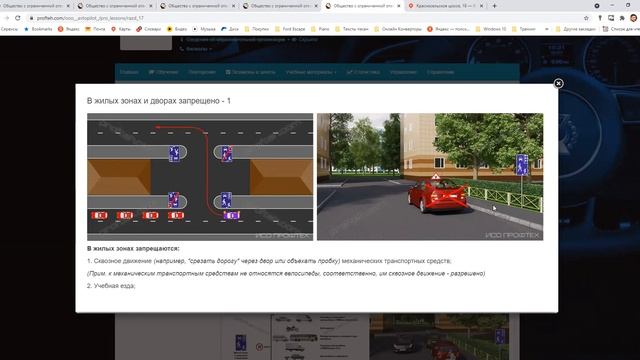Image resolution: width=640 pixels, height=360 pixels.
Task: Click the road scheme diagram in the popup
Action: [200, 177]
